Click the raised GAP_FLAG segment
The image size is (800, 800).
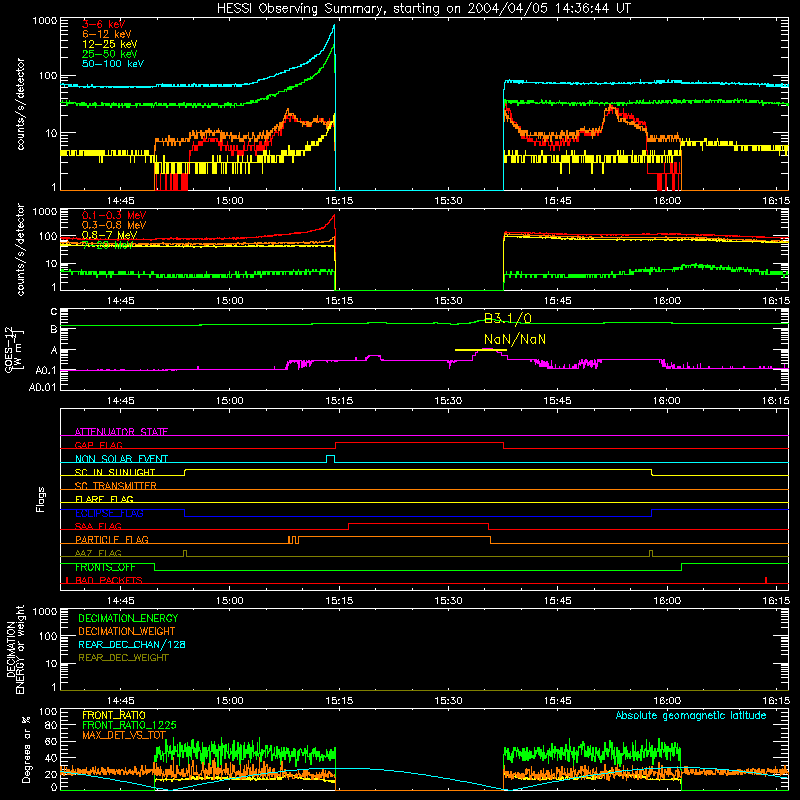point(419,443)
